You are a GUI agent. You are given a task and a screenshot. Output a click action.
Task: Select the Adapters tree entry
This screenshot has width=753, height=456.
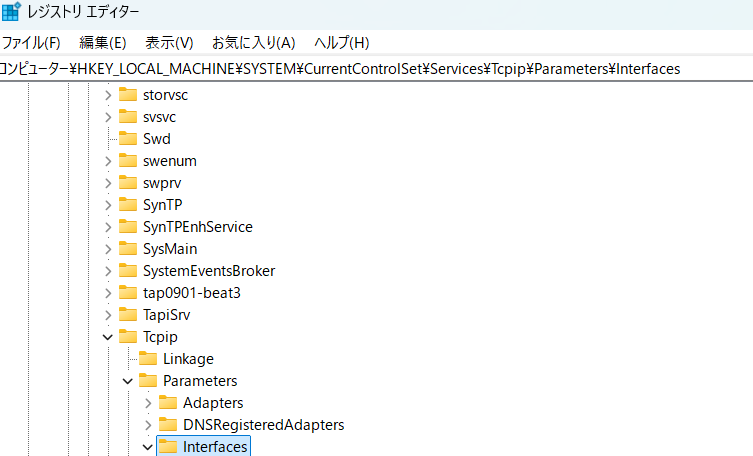[x=213, y=403]
